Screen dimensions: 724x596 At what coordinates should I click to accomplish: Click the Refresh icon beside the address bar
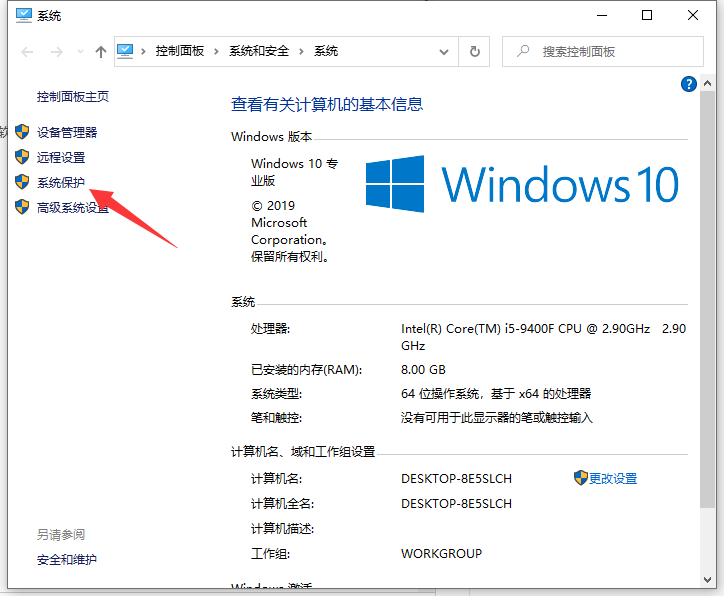pyautogui.click(x=475, y=51)
